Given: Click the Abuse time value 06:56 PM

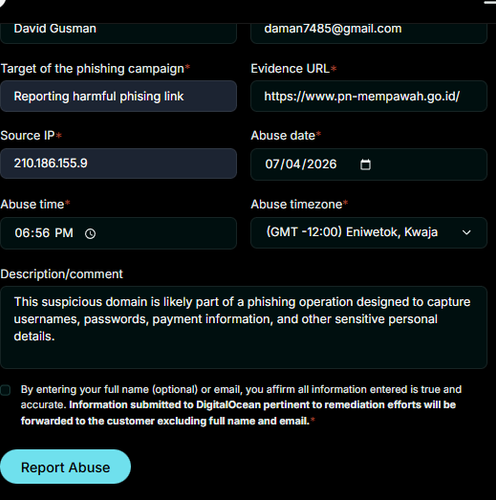Looking at the screenshot, I should pos(44,233).
